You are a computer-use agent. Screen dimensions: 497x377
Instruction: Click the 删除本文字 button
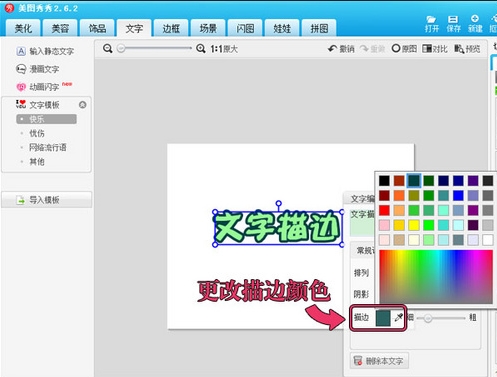(379, 361)
